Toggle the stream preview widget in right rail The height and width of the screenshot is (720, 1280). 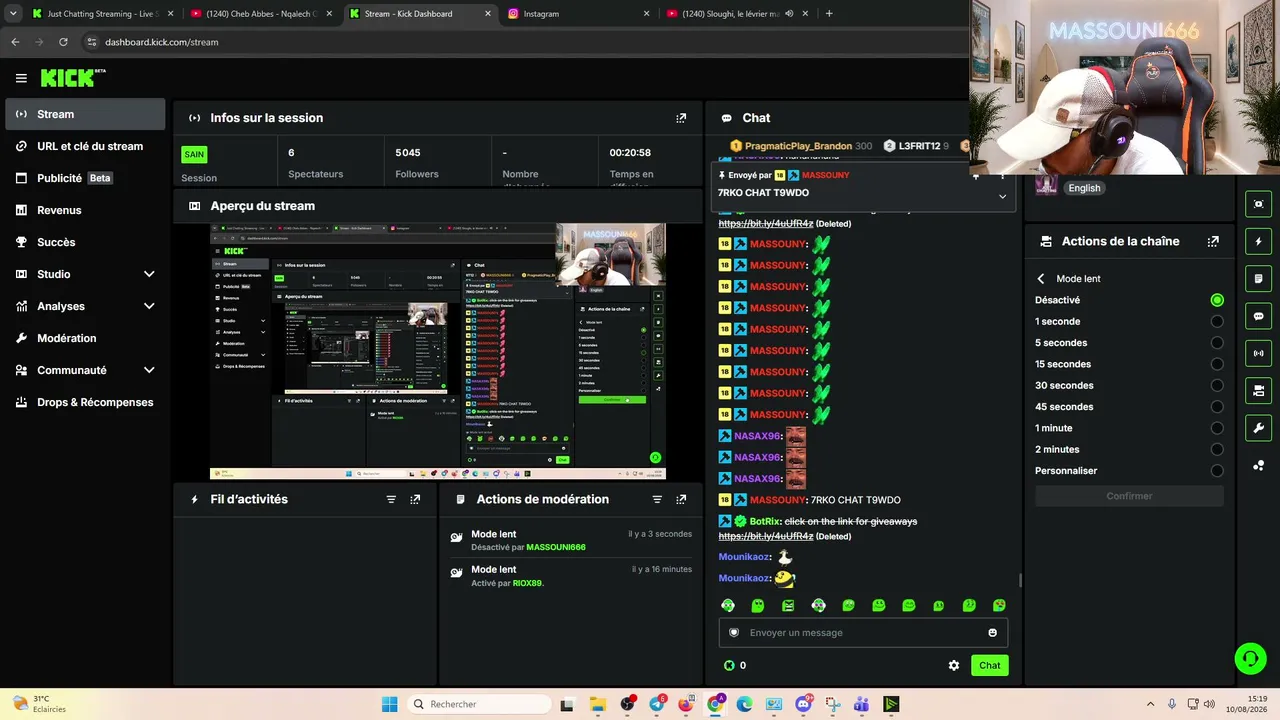[x=1258, y=204]
